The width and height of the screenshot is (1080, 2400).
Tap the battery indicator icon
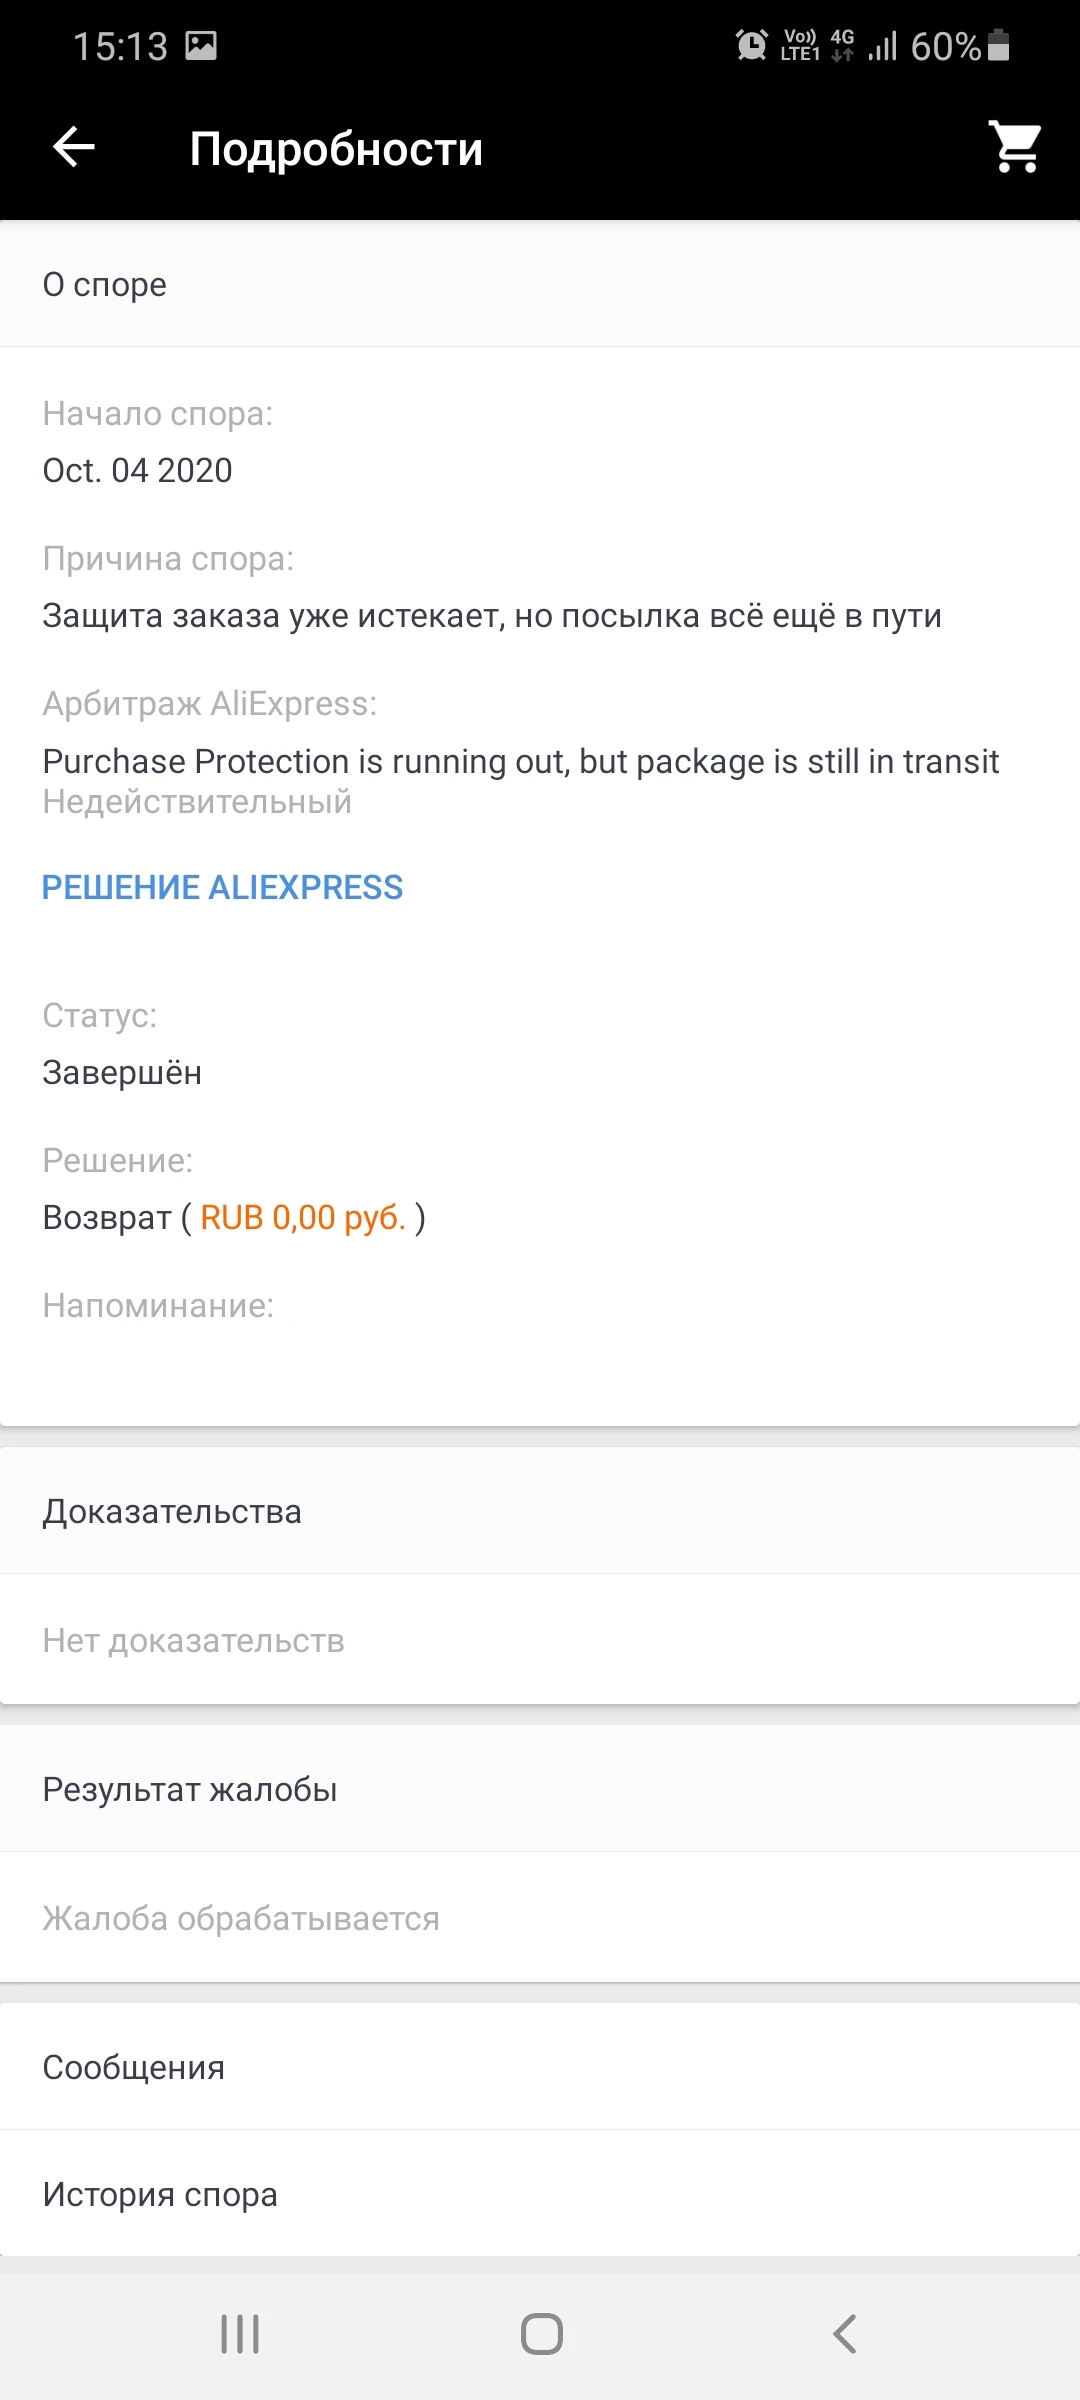[998, 46]
